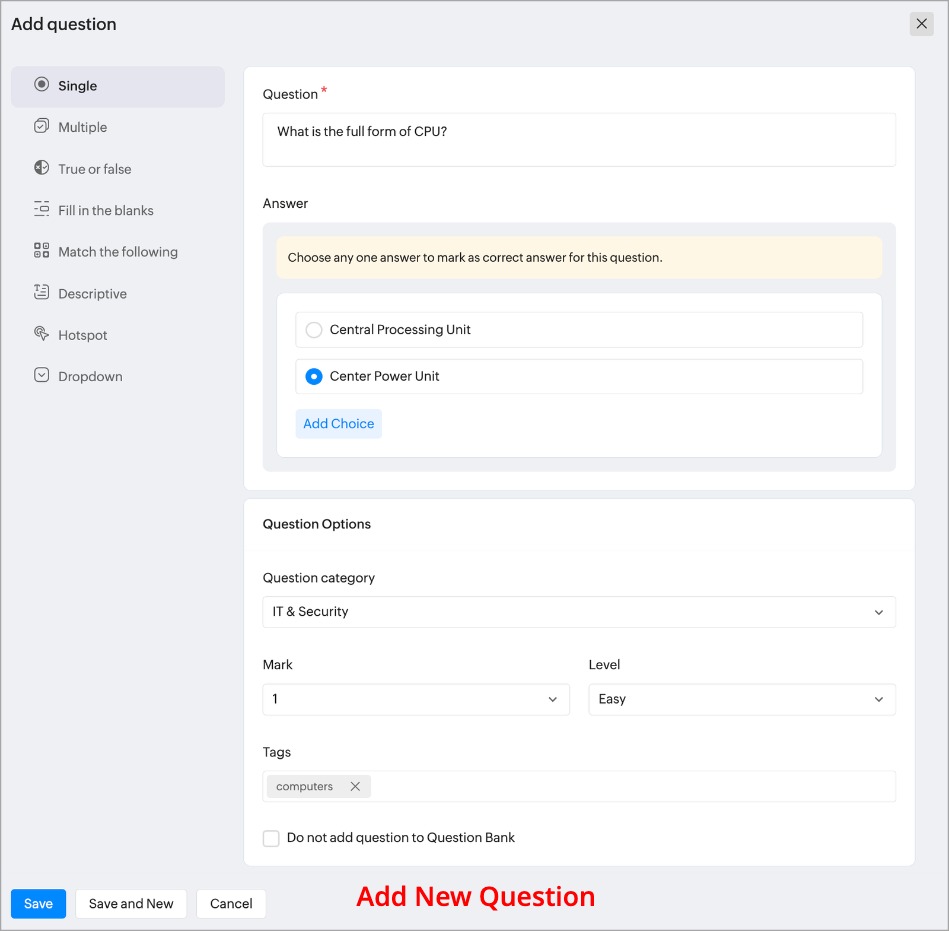Viewport: 949px width, 931px height.
Task: Click the blue Save button
Action: [x=38, y=904]
